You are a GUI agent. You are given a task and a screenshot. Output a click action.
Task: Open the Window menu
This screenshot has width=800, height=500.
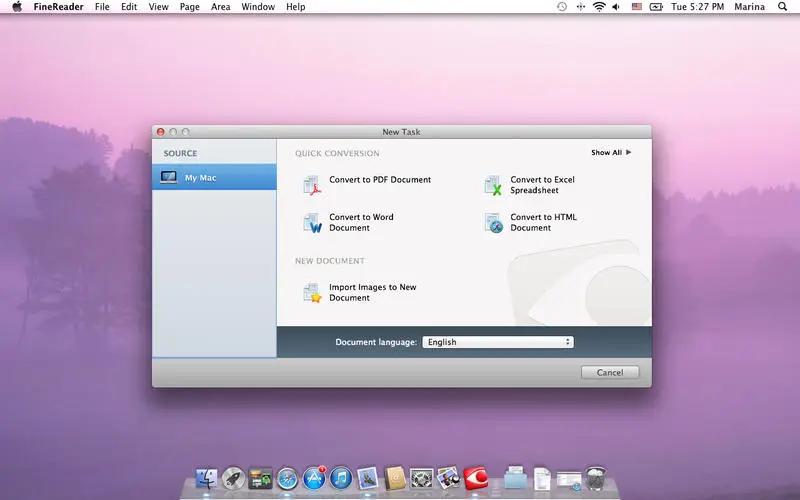click(258, 7)
